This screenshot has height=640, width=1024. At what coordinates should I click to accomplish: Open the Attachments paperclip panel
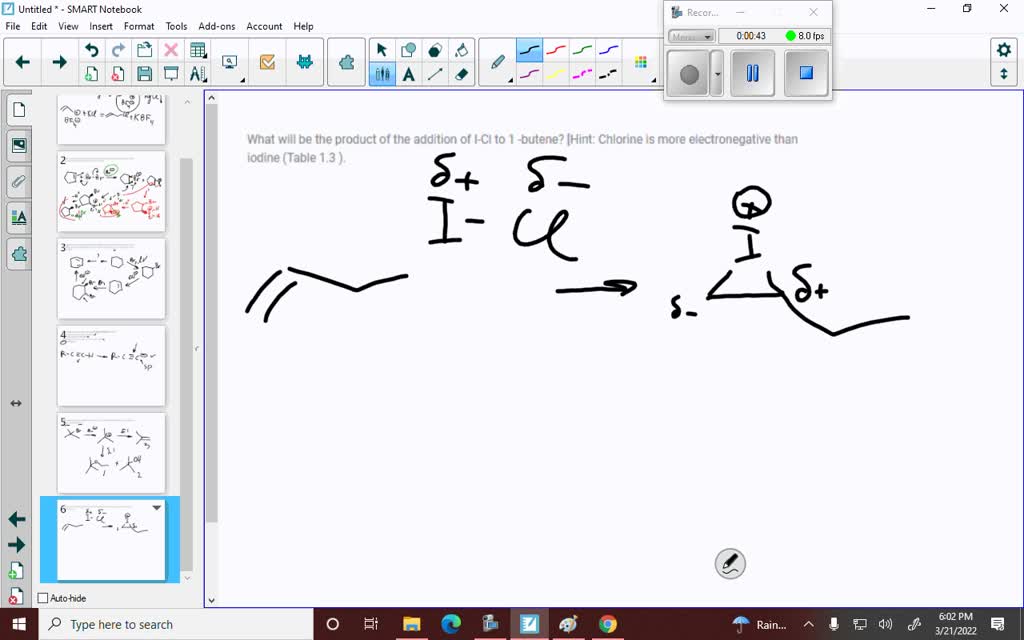[19, 181]
